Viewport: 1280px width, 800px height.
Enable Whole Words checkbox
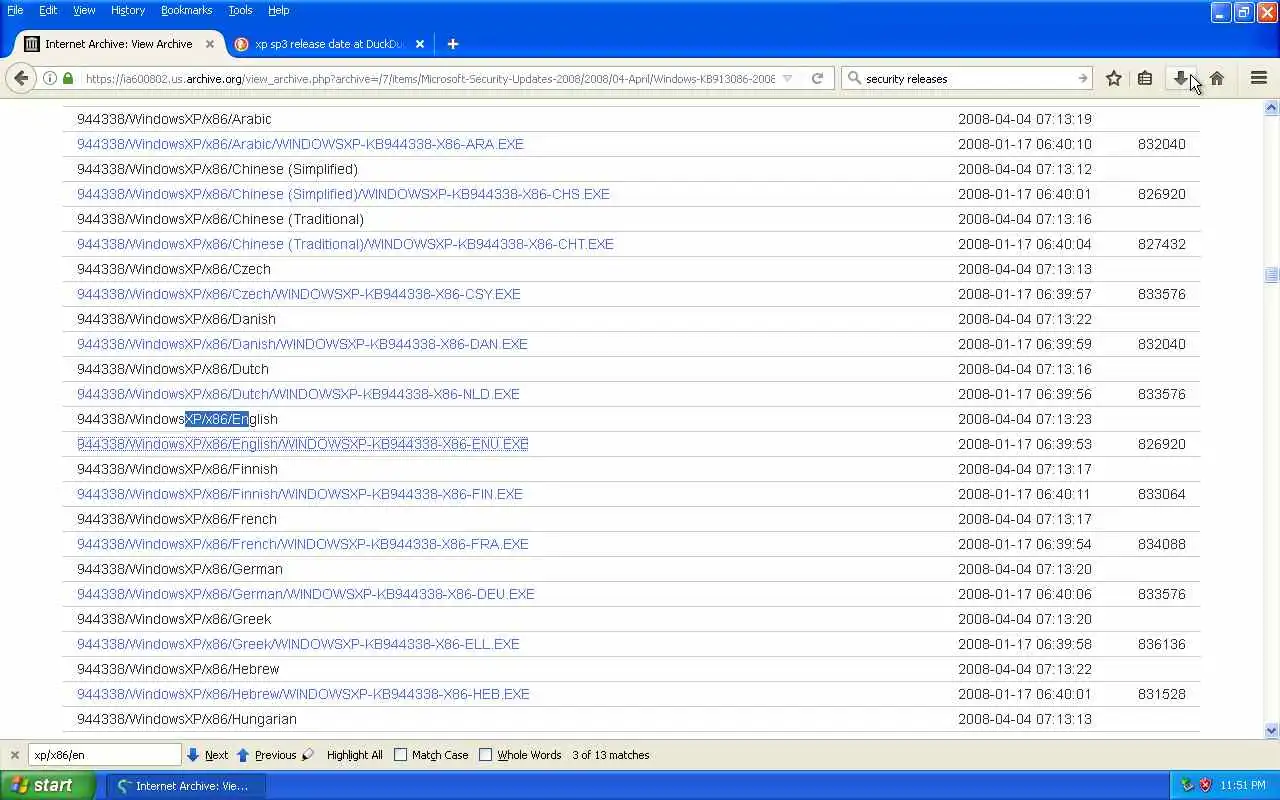486,755
